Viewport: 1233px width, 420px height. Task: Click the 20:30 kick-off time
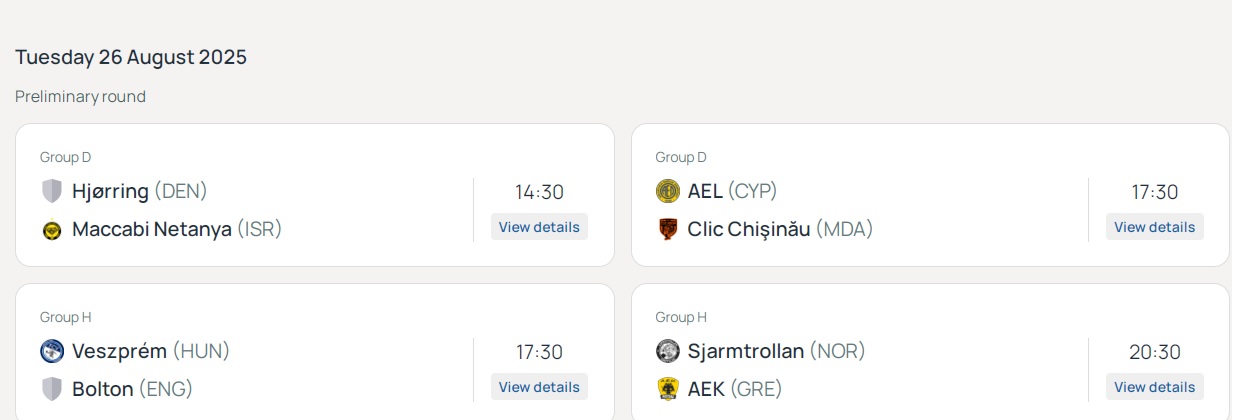[x=1154, y=352]
